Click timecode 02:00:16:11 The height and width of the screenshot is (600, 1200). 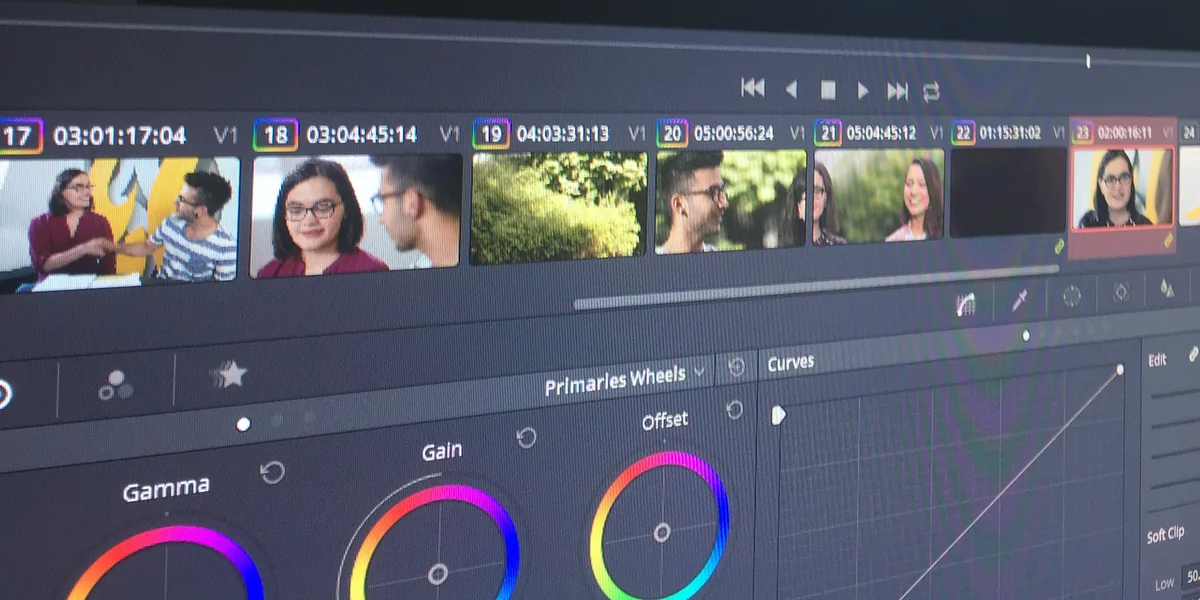pos(1124,132)
